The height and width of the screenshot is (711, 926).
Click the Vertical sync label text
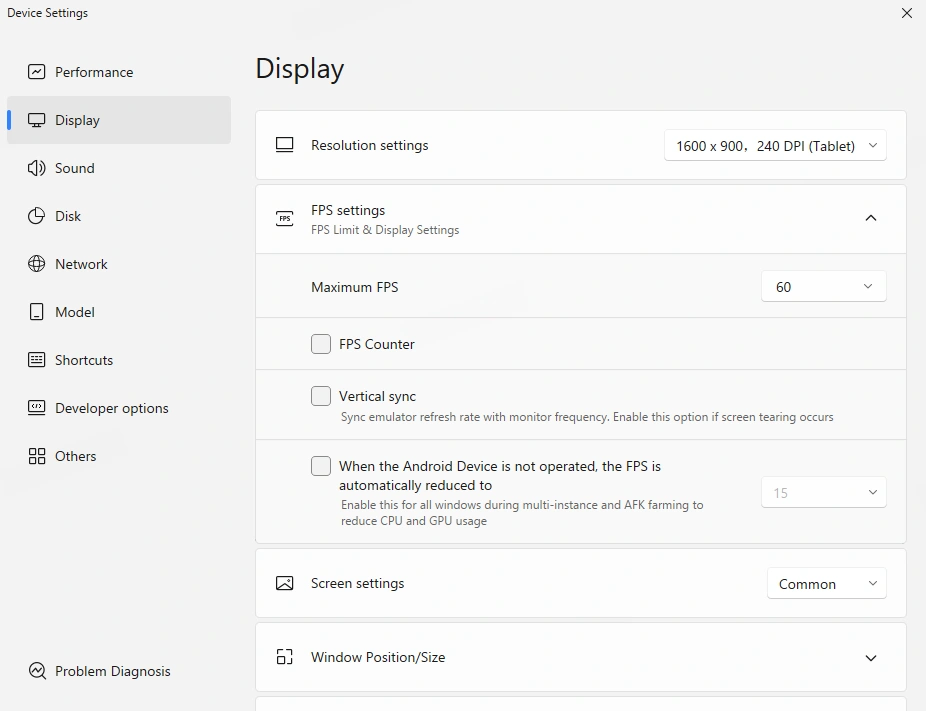tap(377, 396)
